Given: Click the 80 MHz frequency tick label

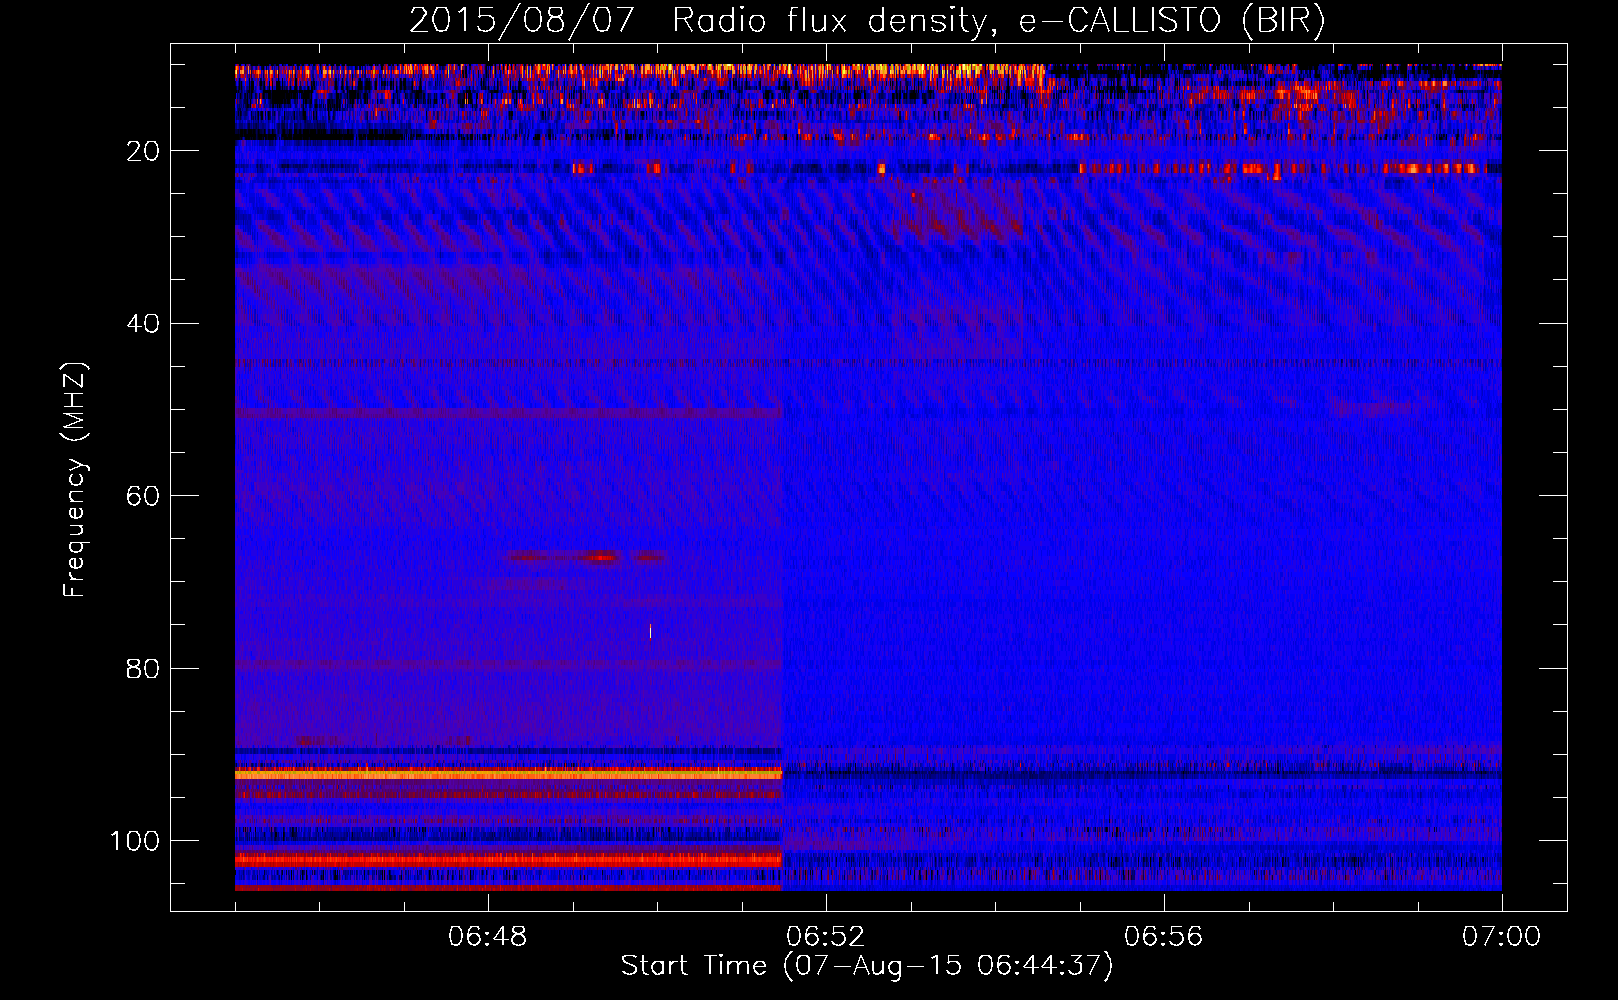Looking at the screenshot, I should 143,669.
